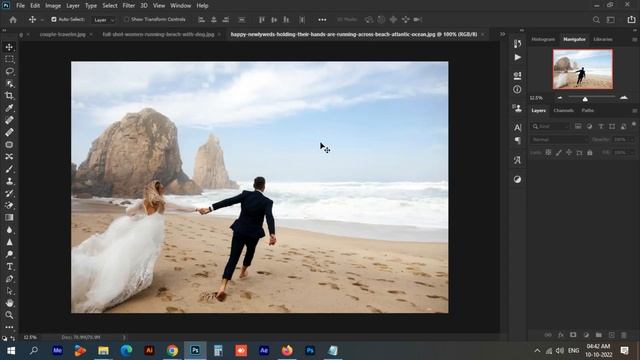640x360 pixels.
Task: Click add layer mask button
Action: tap(573, 335)
